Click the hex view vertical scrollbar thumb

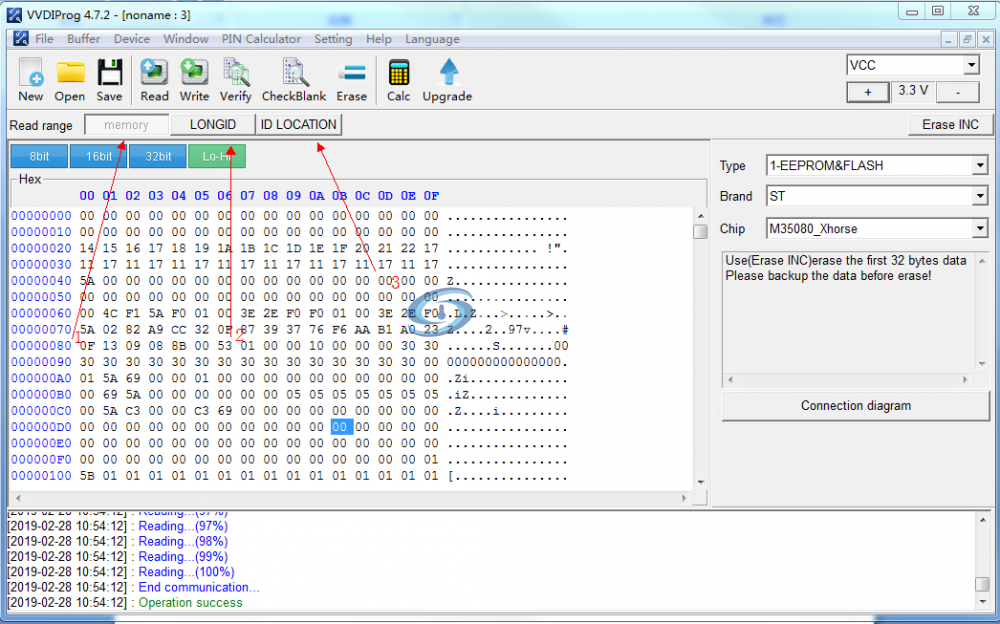pyautogui.click(x=700, y=232)
